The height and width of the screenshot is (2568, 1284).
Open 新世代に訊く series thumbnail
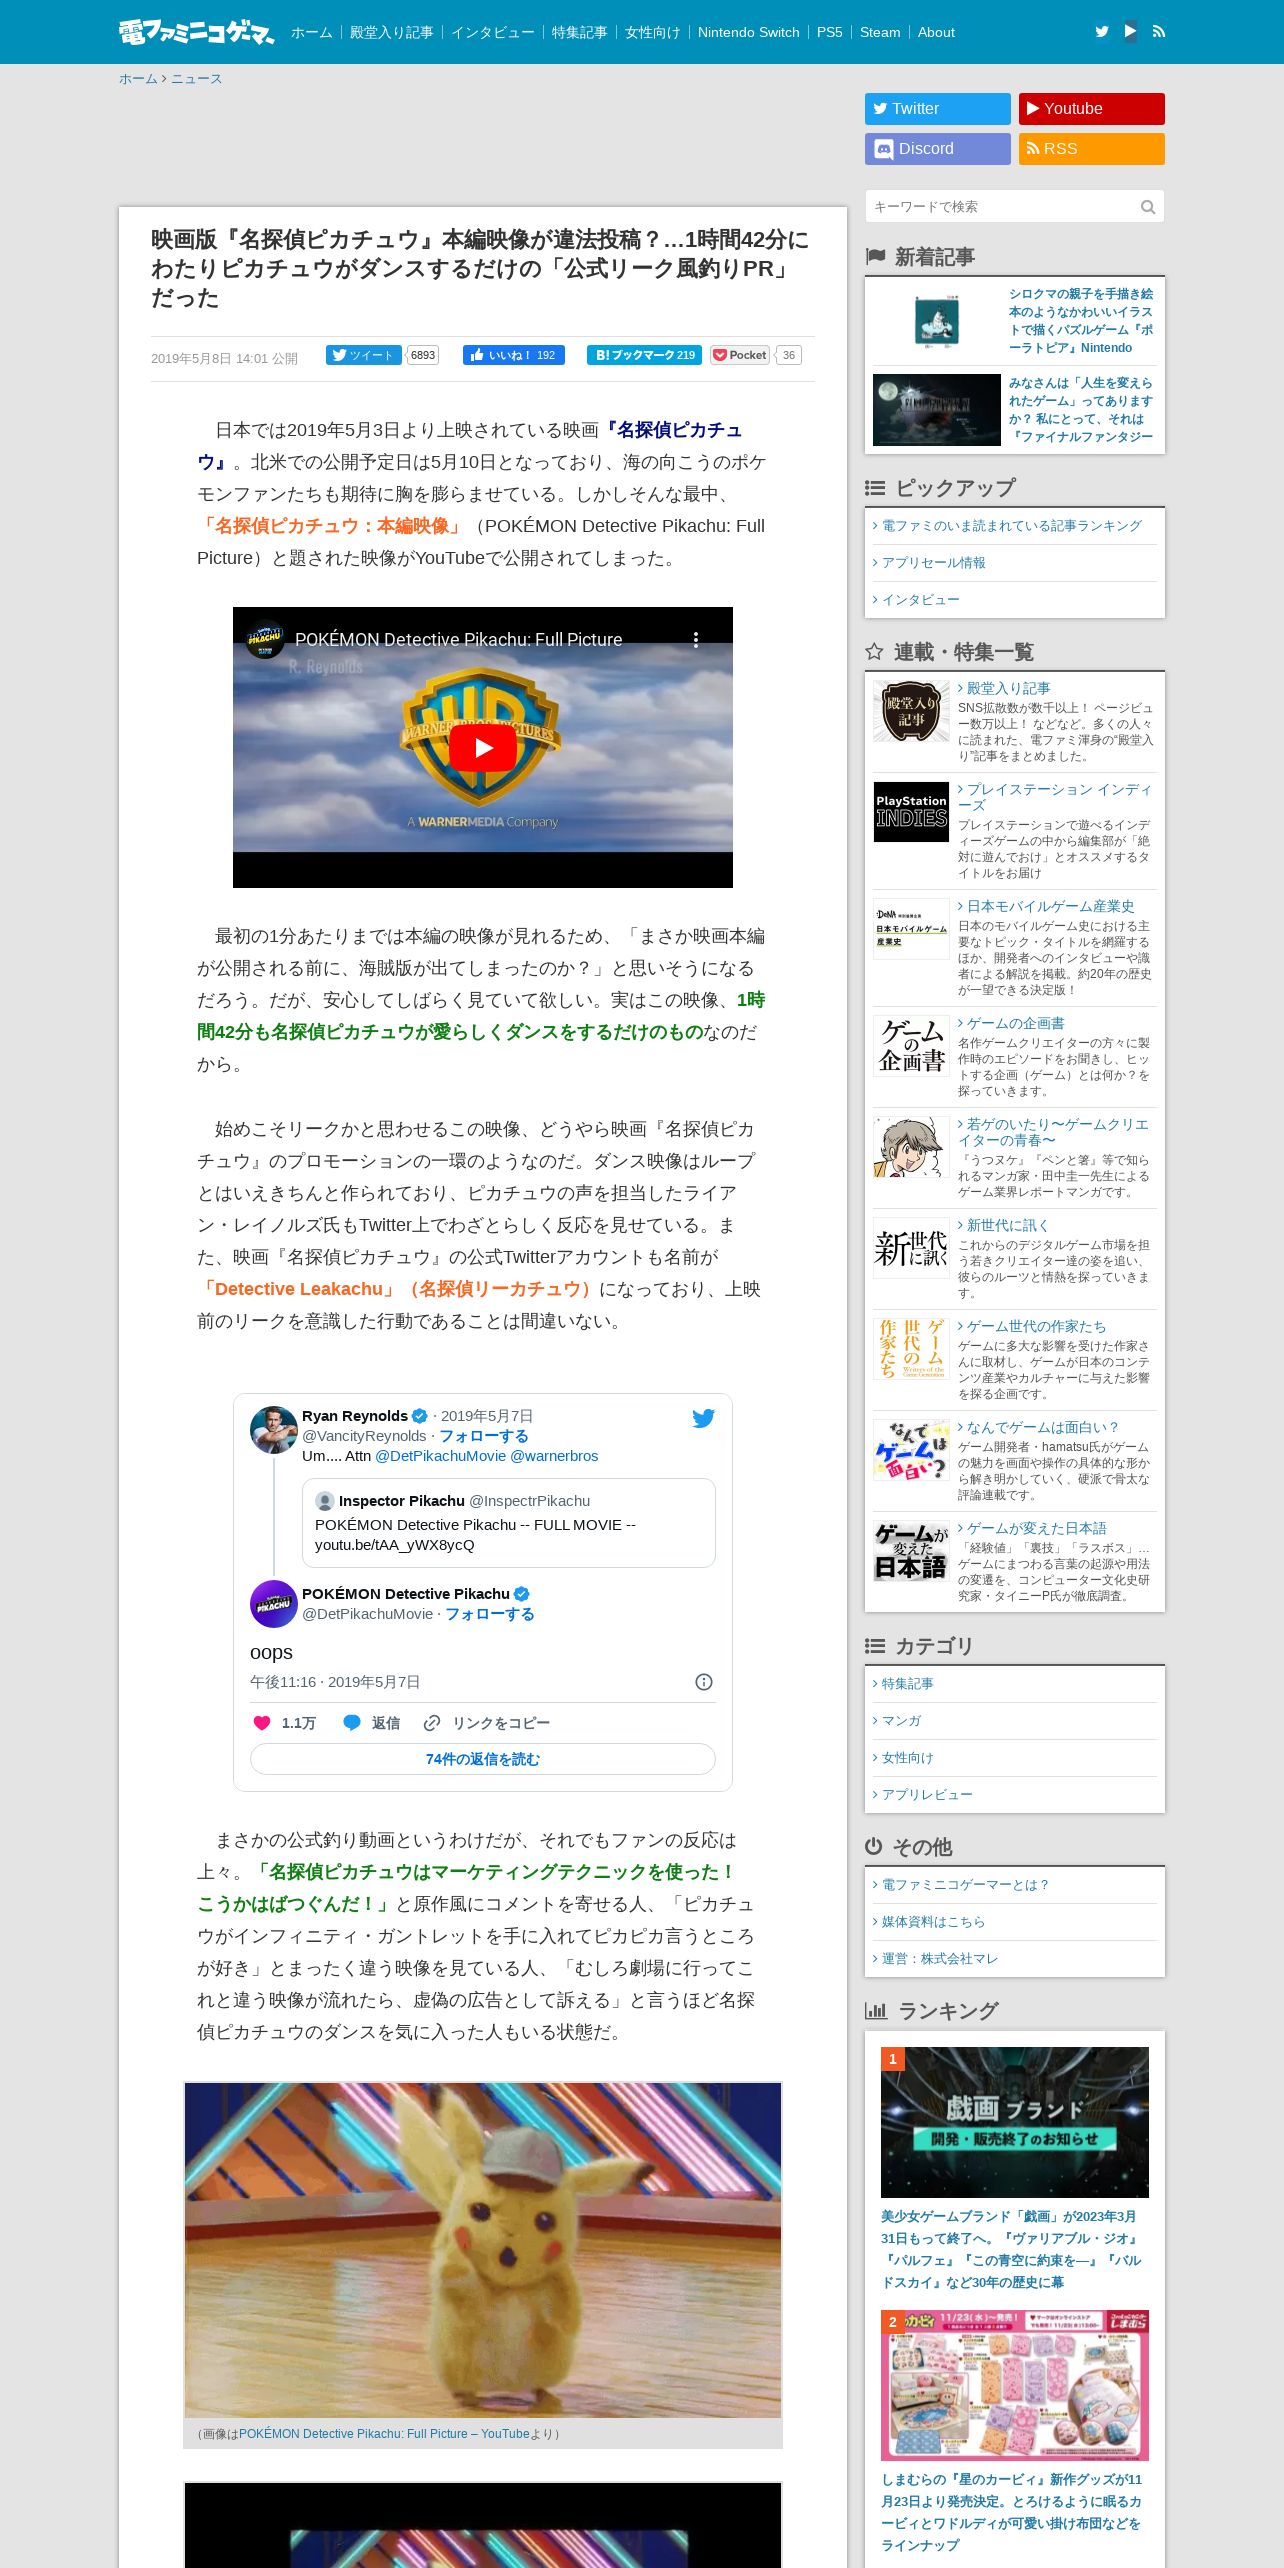[911, 1247]
